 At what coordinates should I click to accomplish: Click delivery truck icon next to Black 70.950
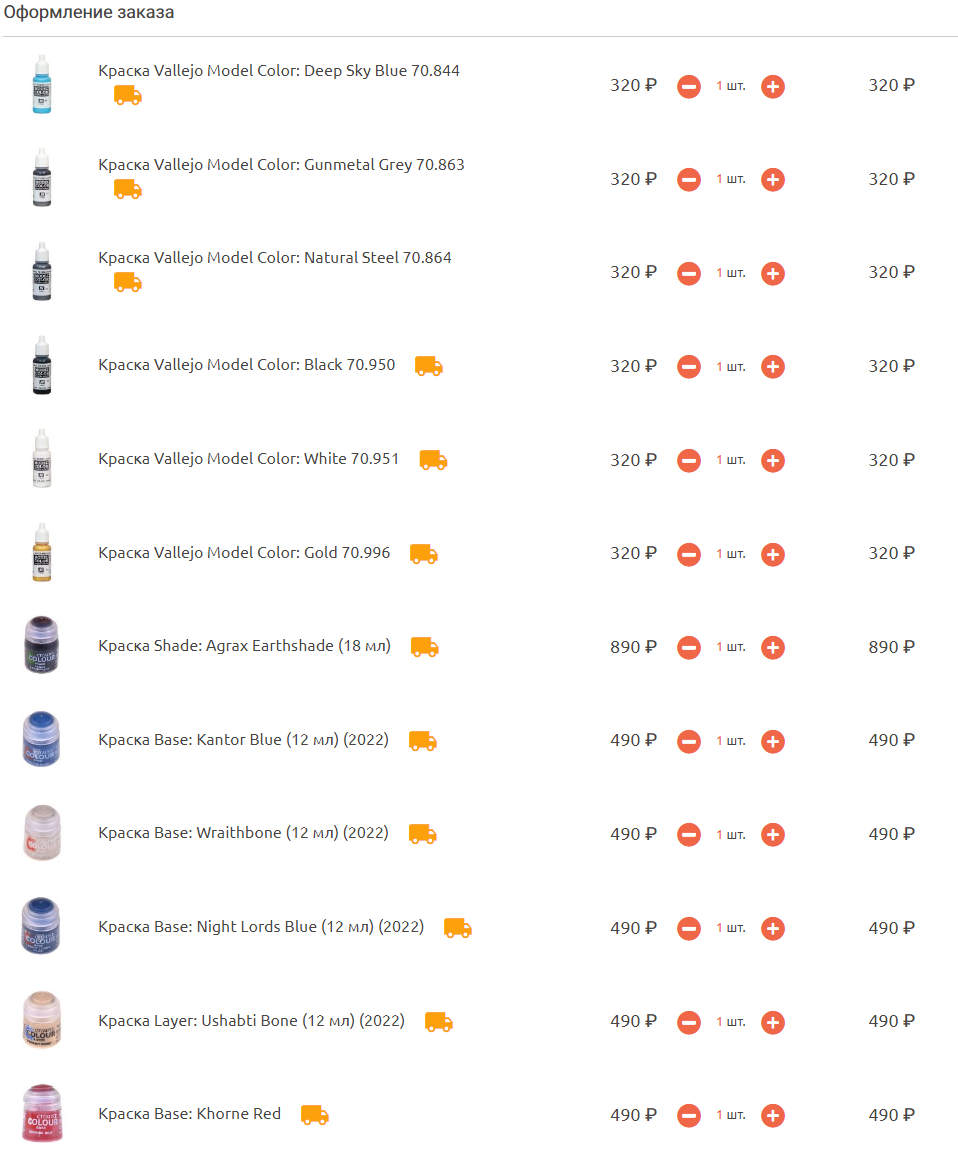coord(429,366)
